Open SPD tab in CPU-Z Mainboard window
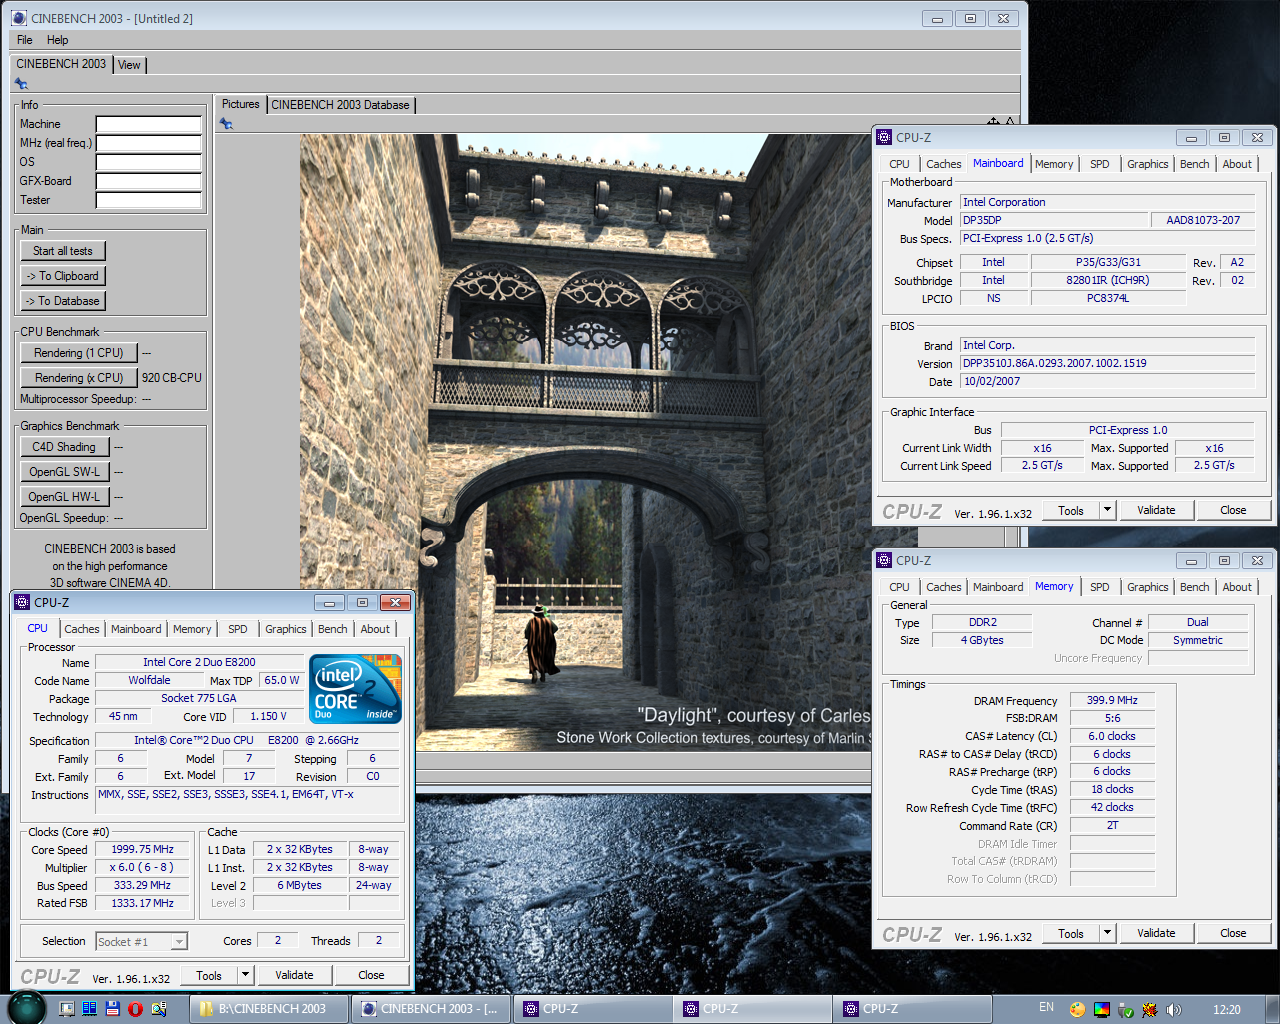 point(1100,164)
